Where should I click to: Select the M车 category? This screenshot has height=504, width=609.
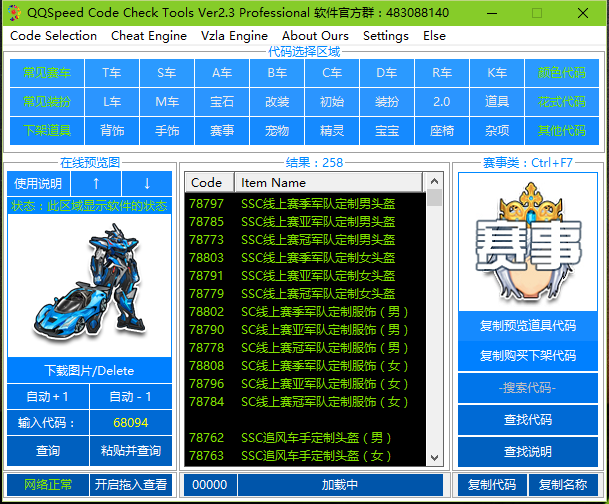click(167, 102)
